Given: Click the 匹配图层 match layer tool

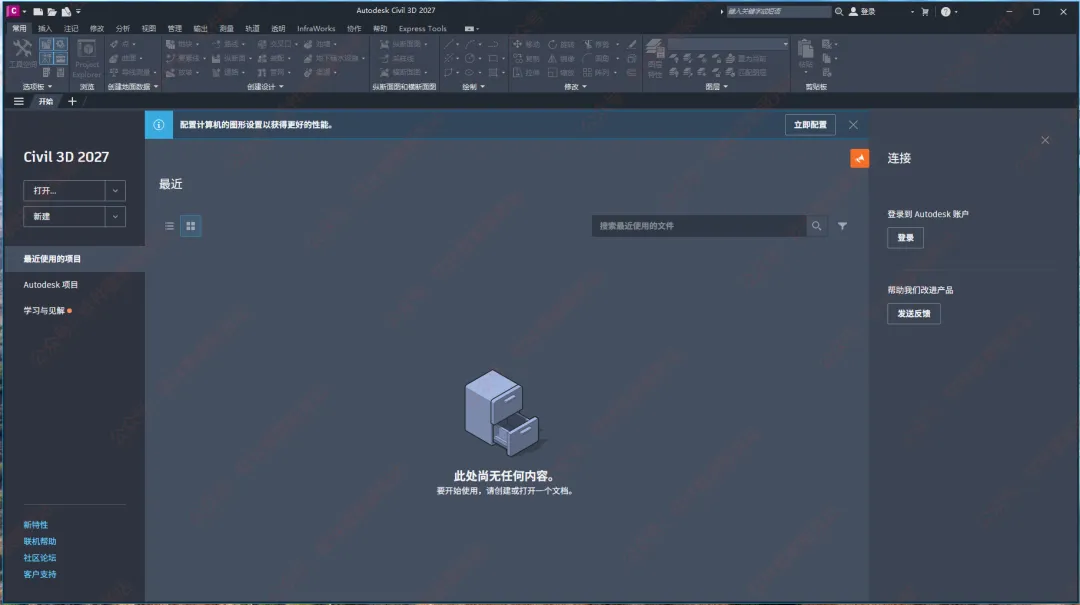Looking at the screenshot, I should tap(747, 72).
